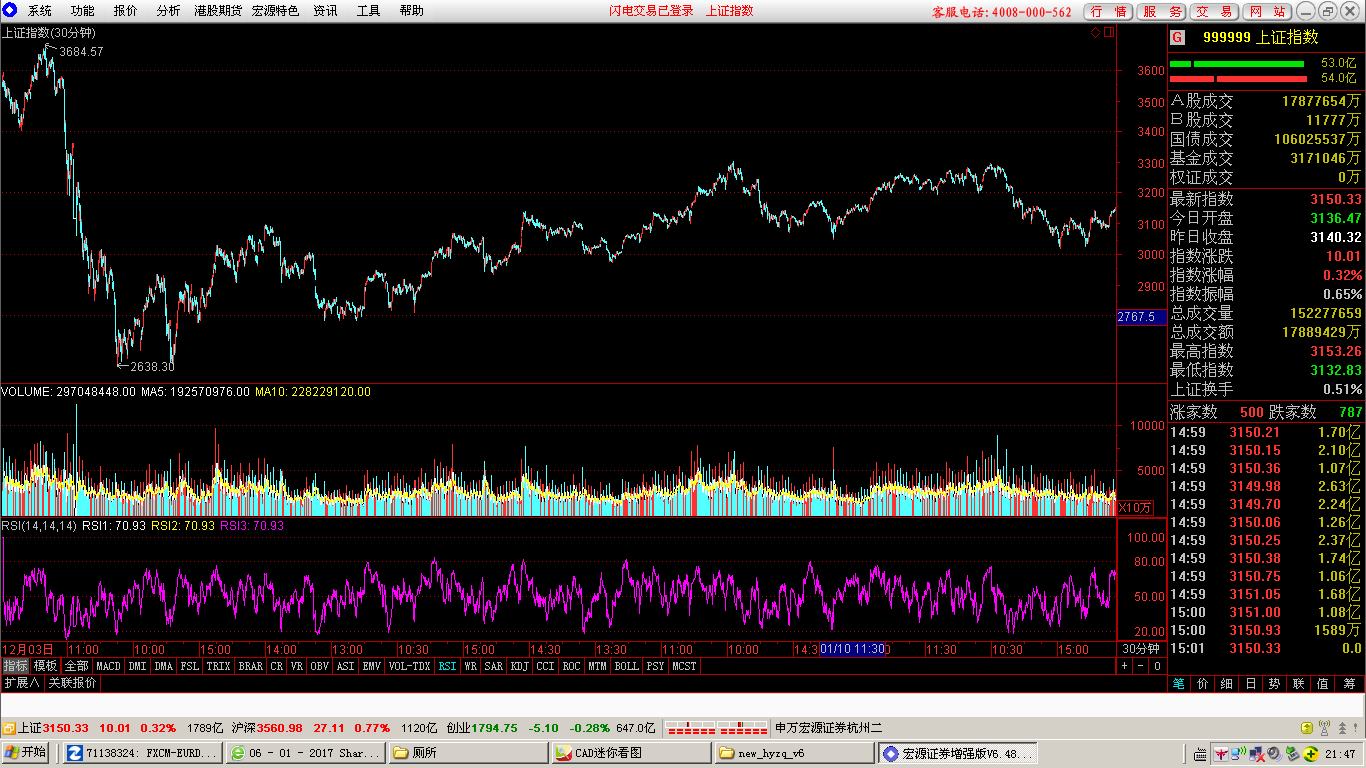The image size is (1366, 768).
Task: Switch to 价 price tab
Action: pos(1203,684)
